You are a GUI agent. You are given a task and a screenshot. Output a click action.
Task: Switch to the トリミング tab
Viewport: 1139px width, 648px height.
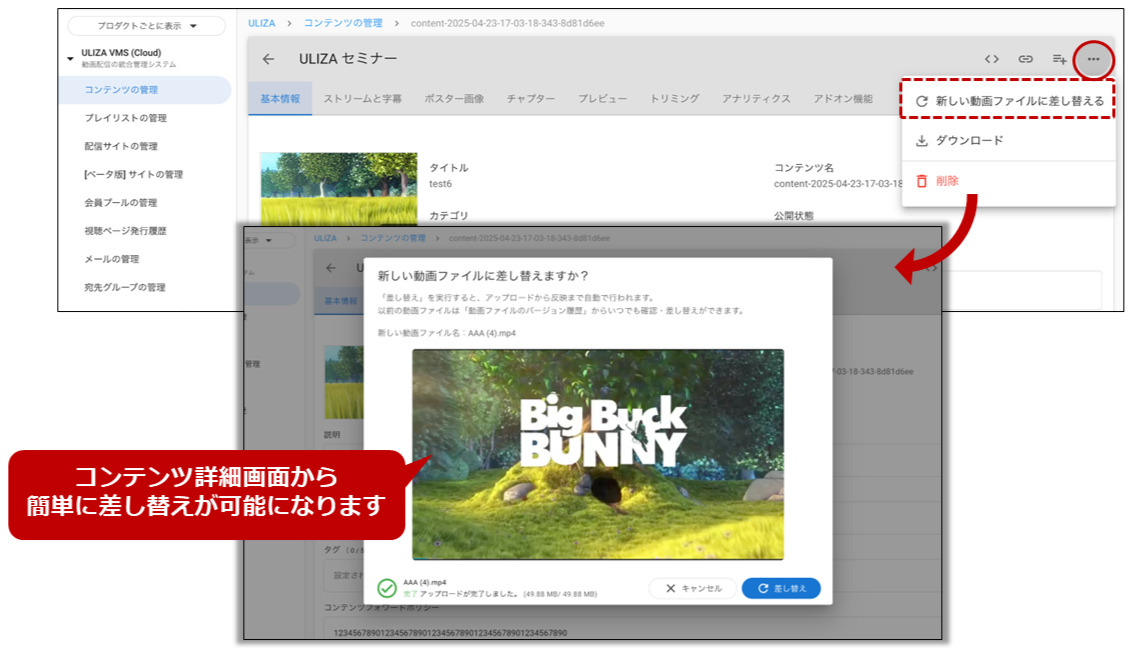pos(674,99)
